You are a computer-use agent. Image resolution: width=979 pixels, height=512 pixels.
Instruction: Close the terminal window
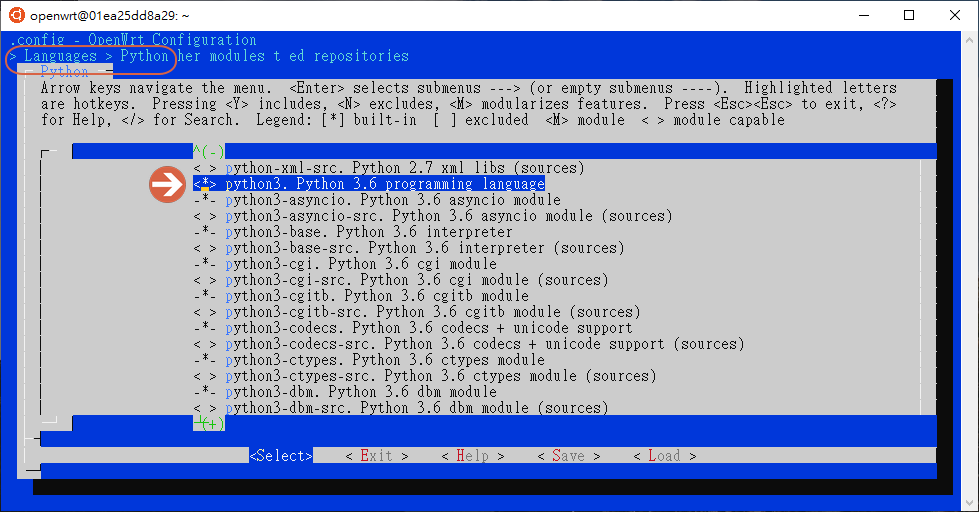click(955, 15)
